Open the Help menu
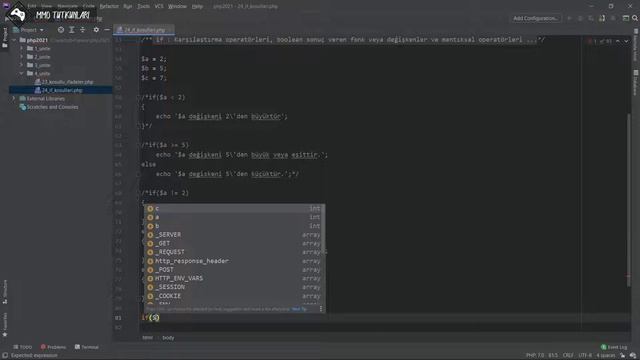 [197, 6]
